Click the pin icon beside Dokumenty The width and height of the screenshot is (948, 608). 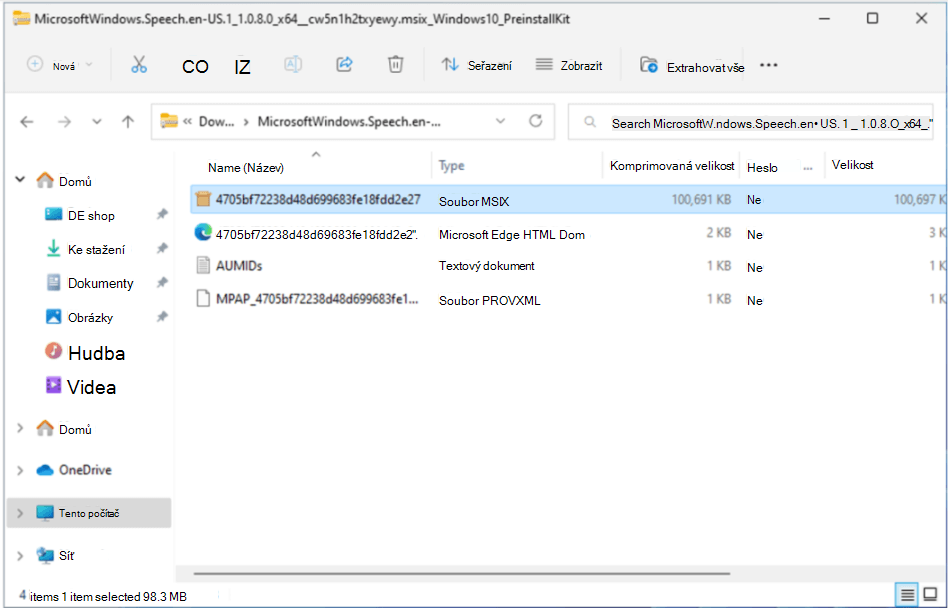[162, 282]
